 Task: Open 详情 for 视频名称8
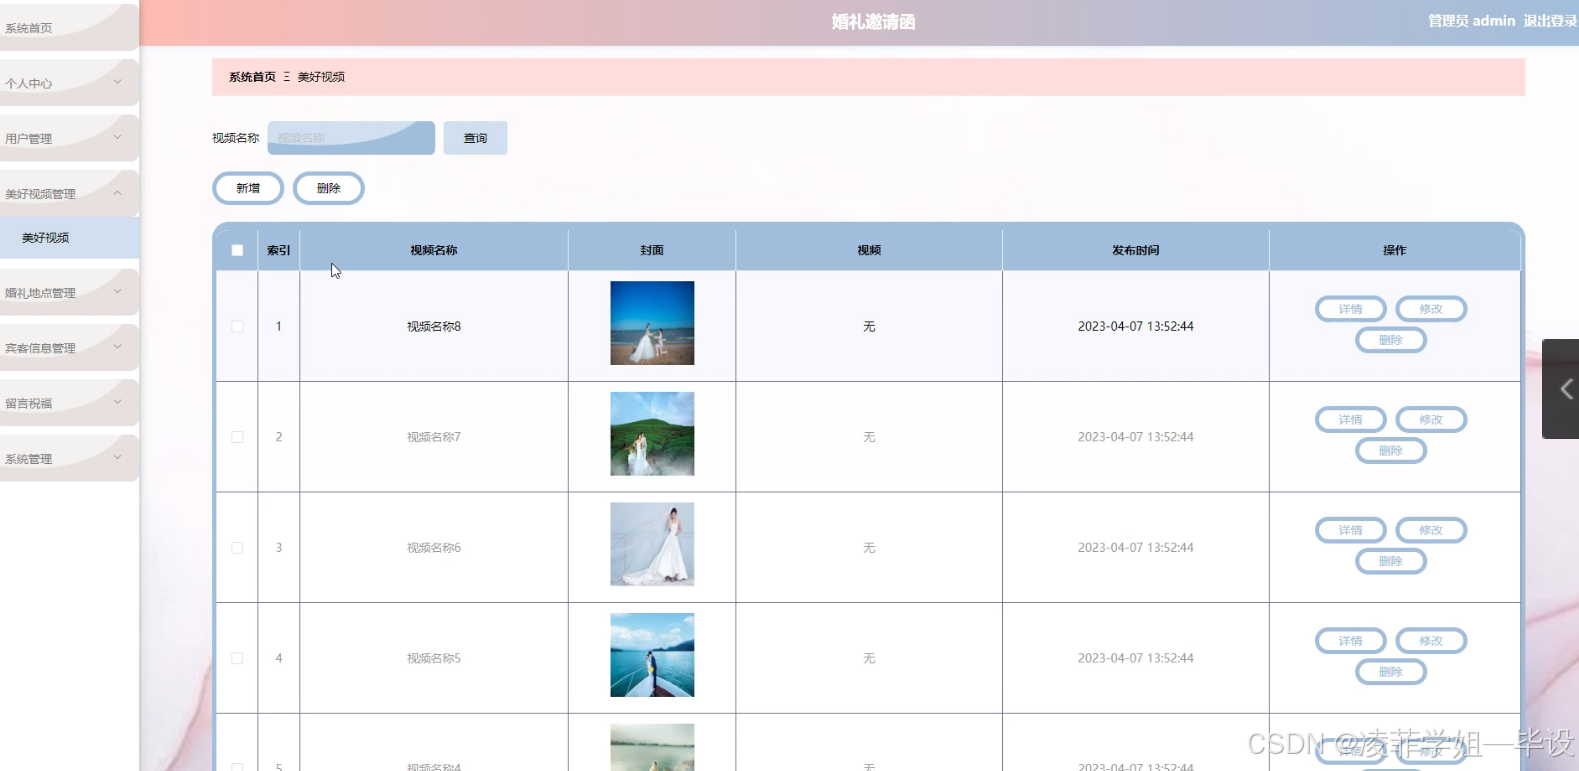pyautogui.click(x=1351, y=309)
